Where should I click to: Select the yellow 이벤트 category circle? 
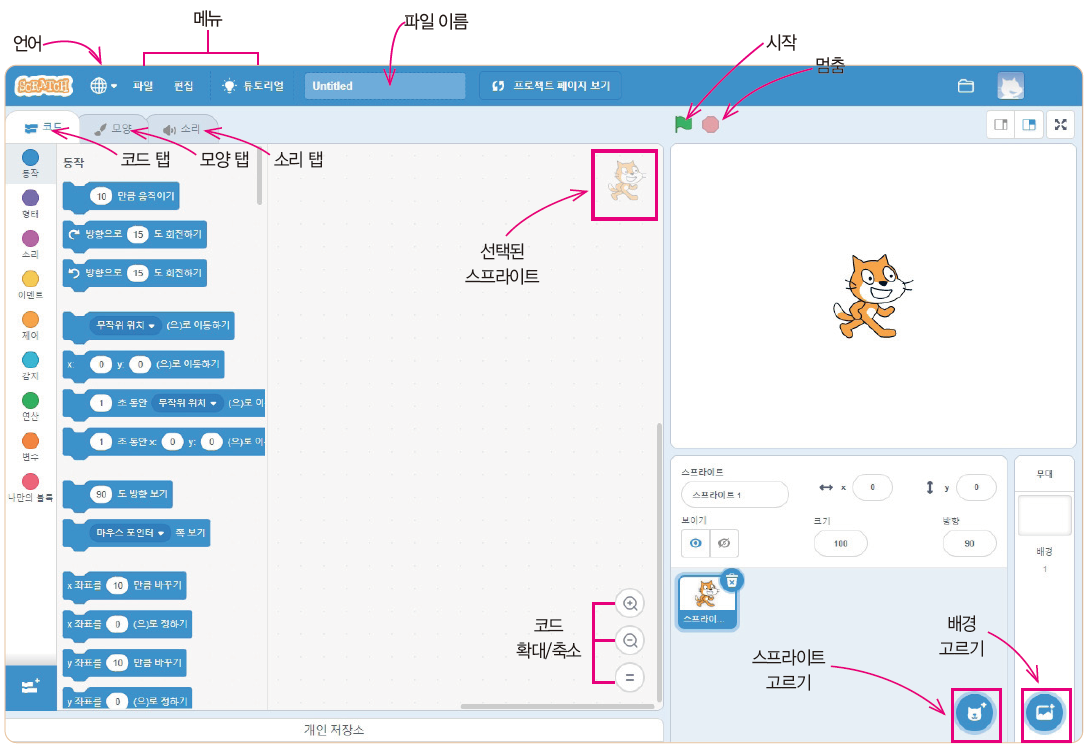pyautogui.click(x=29, y=278)
